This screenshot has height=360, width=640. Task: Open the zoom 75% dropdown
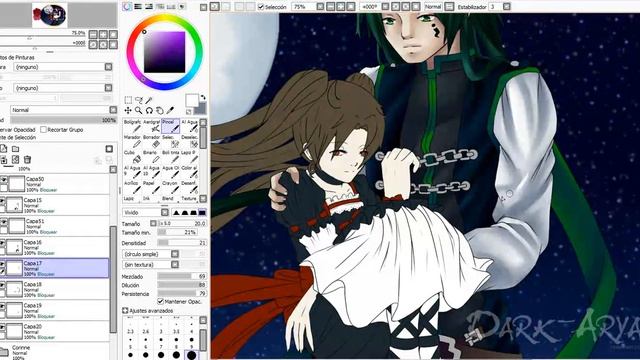pyautogui.click(x=320, y=7)
